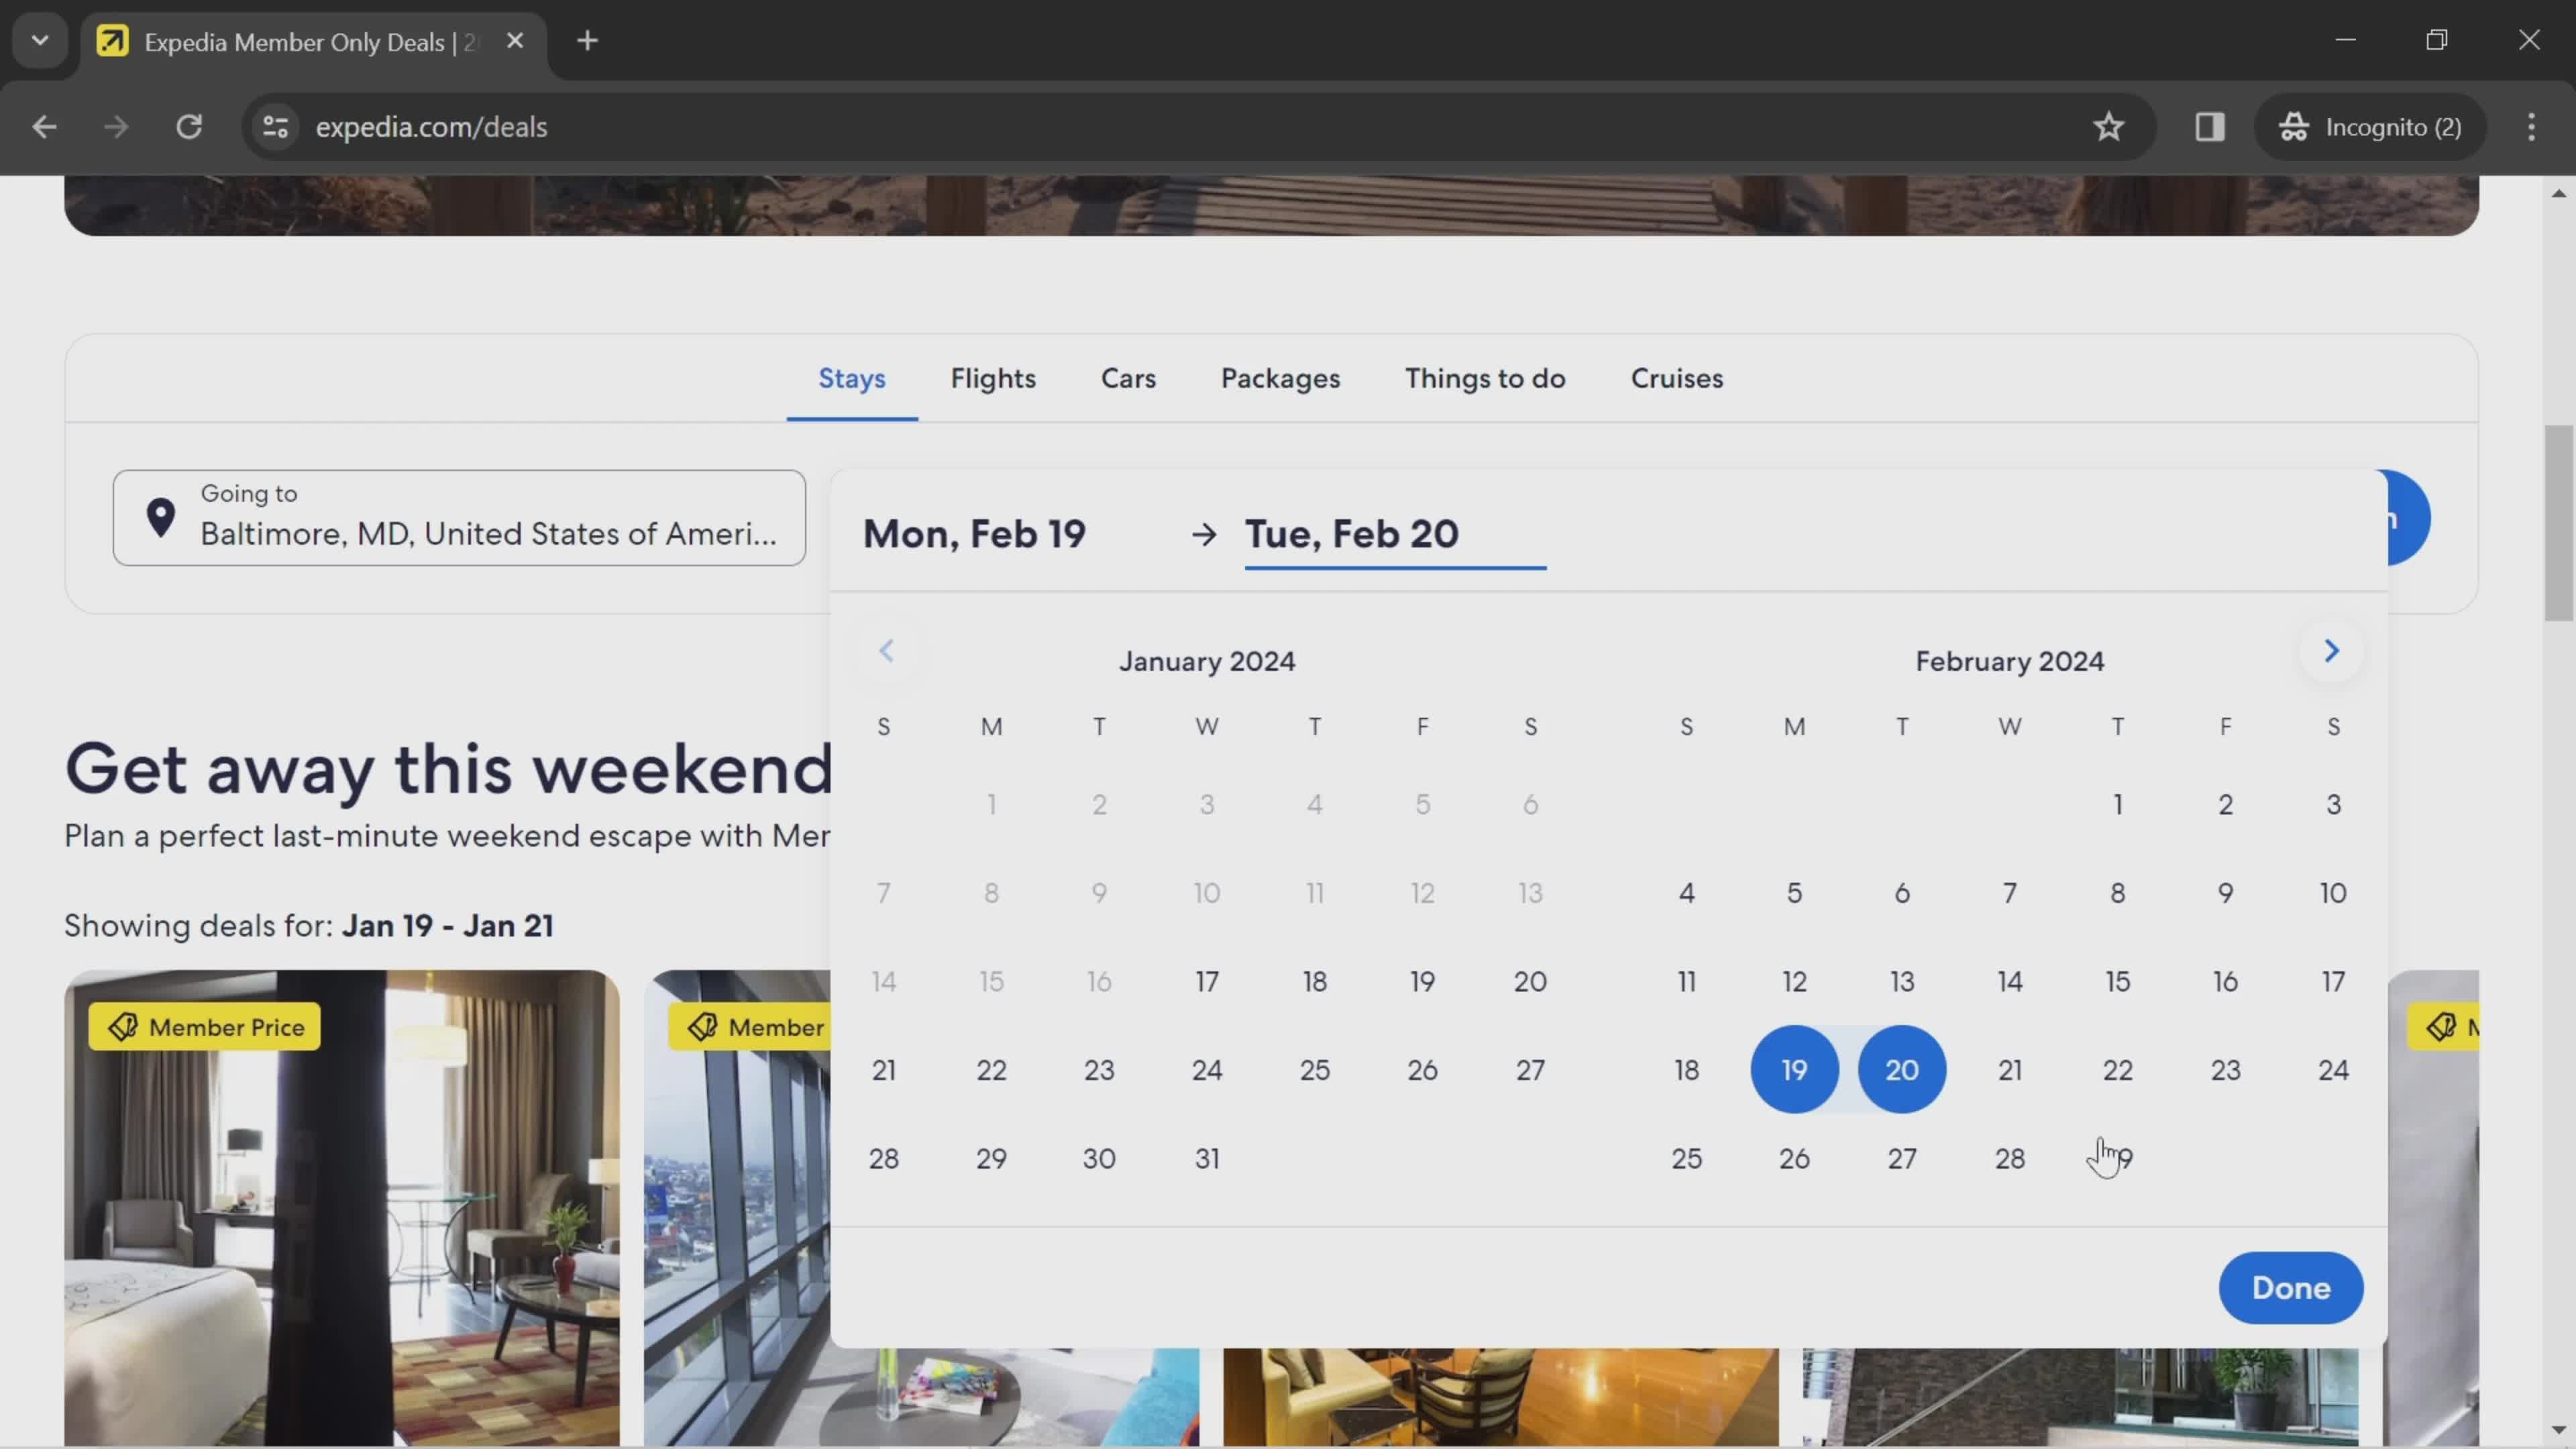The height and width of the screenshot is (1449, 2576).
Task: Switch to the Packages tab
Action: pyautogui.click(x=1280, y=378)
